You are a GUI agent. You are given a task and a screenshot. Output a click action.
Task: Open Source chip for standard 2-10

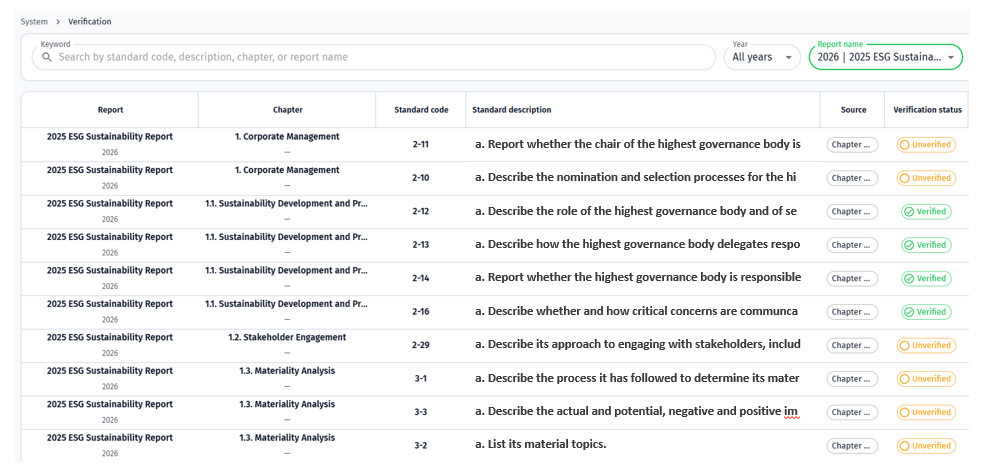click(852, 178)
